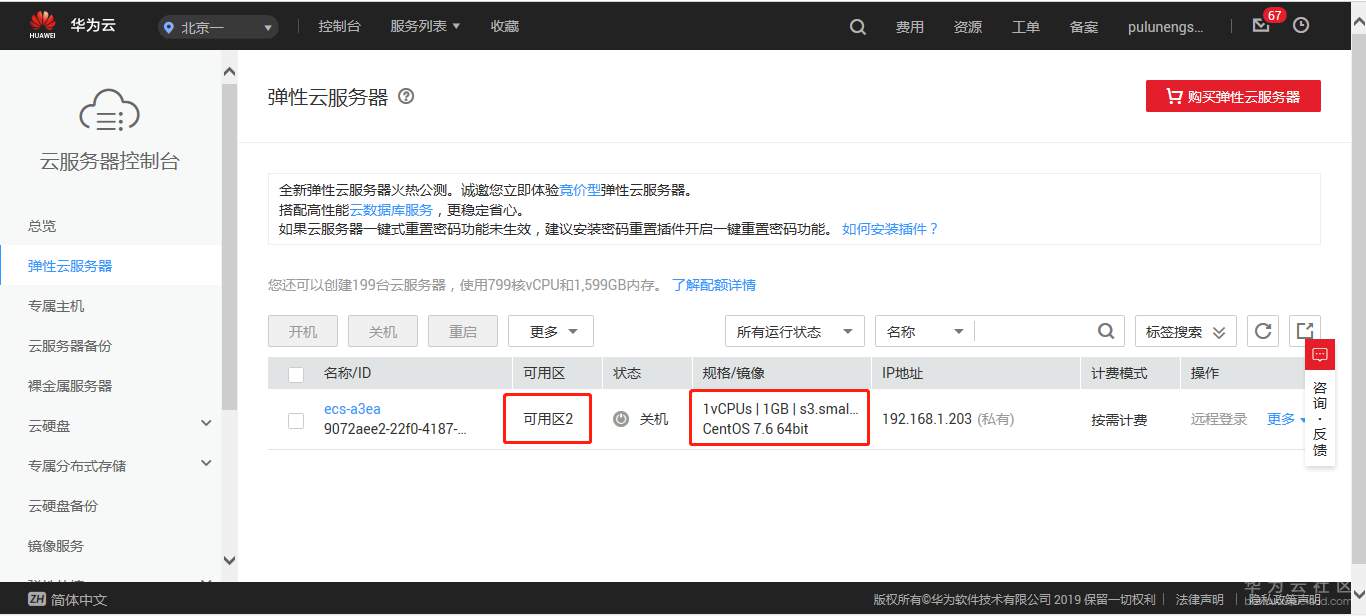The image size is (1366, 616).
Task: Open the 法律声明 footer link
Action: point(1199,599)
